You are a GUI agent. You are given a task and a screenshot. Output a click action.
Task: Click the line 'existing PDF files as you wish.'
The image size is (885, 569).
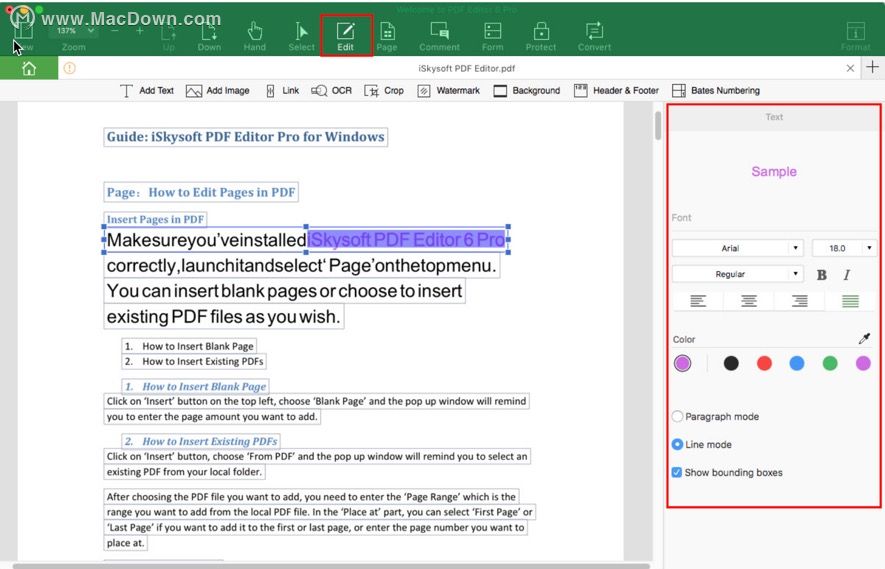coord(224,317)
